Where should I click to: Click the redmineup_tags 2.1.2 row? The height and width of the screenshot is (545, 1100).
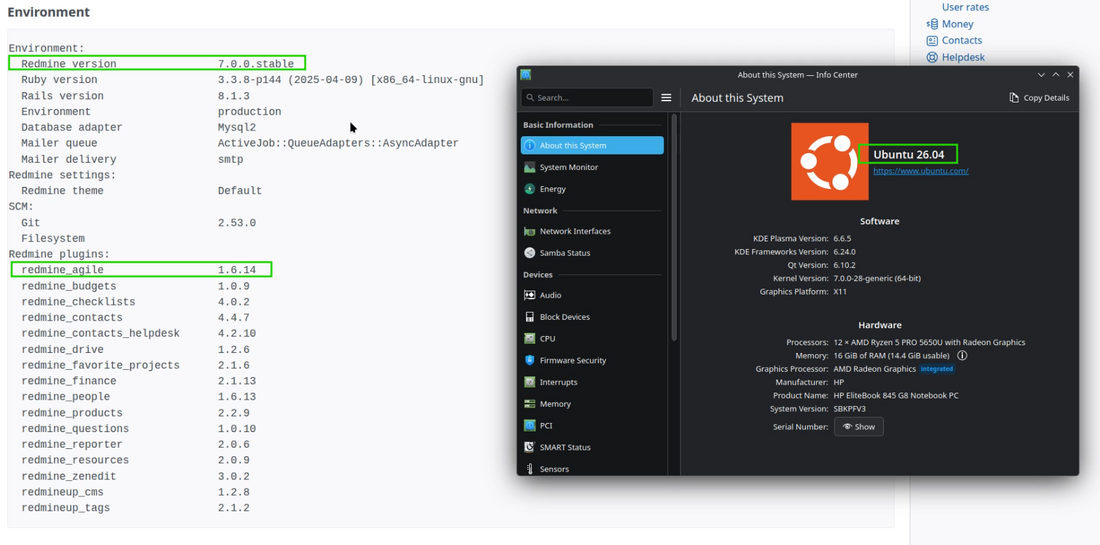(x=135, y=508)
